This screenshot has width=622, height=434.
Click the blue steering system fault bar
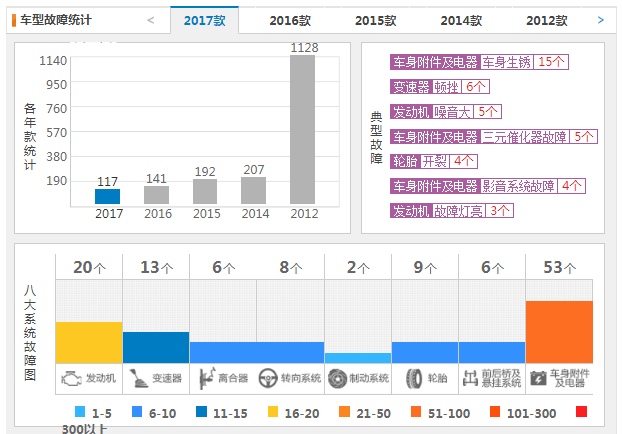(290, 353)
